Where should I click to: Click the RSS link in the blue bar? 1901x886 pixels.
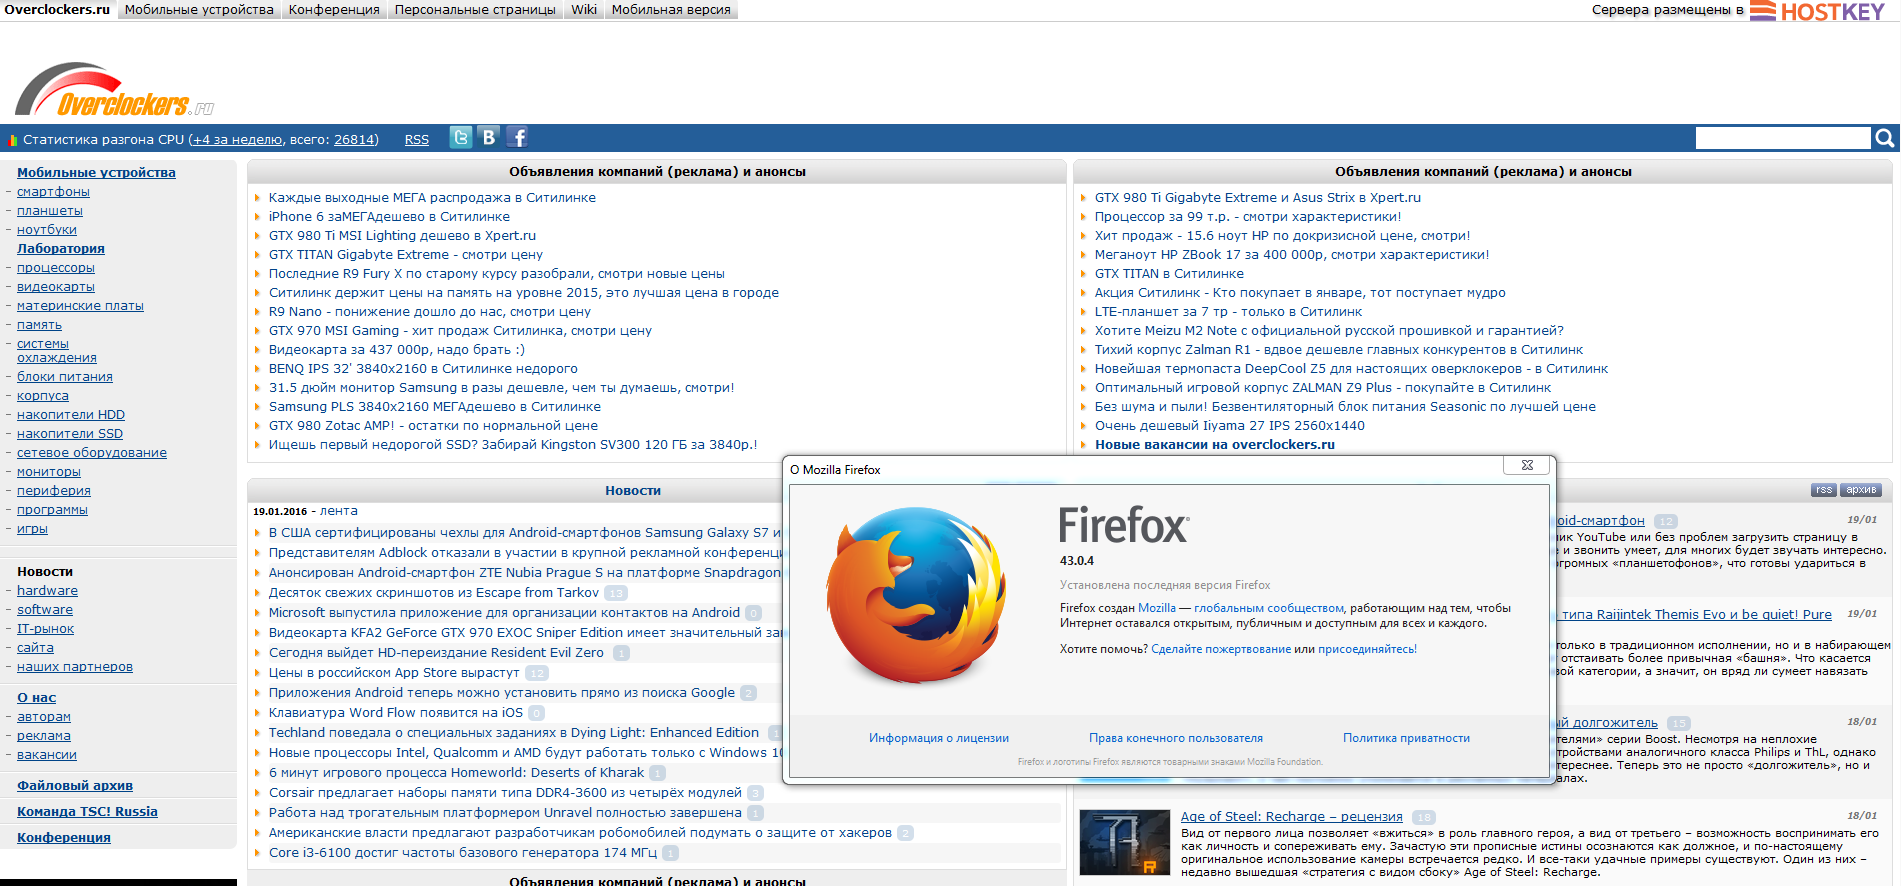click(417, 140)
